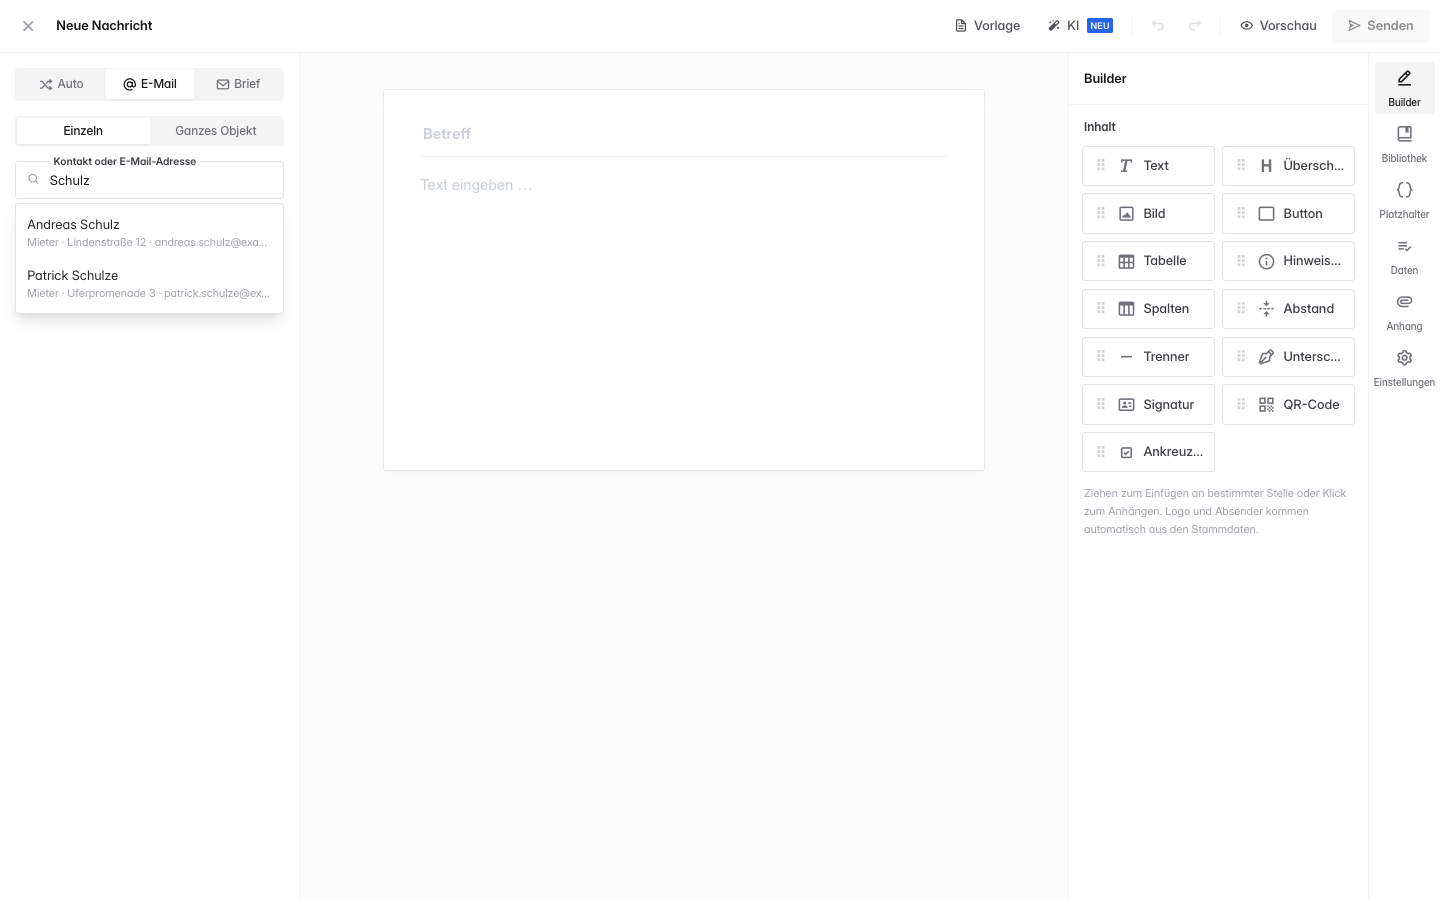This screenshot has height=900, width=1440.
Task: Insert an Abstand spacer block
Action: 1288,309
